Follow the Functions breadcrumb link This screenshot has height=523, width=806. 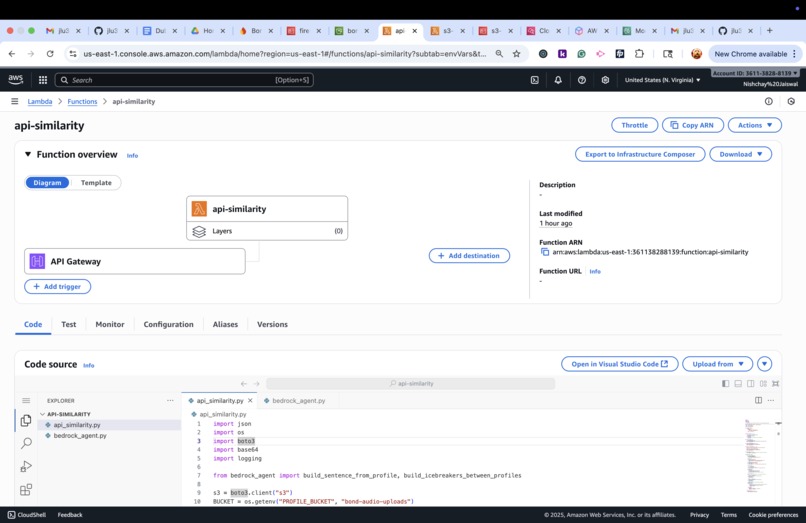point(82,101)
